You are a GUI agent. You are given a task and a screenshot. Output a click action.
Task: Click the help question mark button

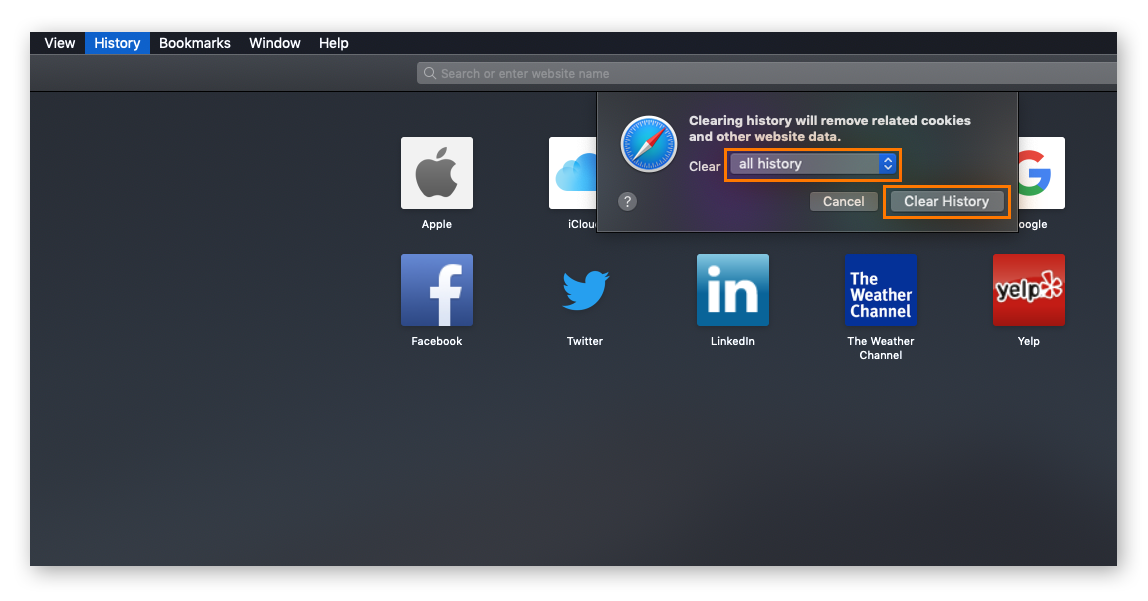click(627, 201)
